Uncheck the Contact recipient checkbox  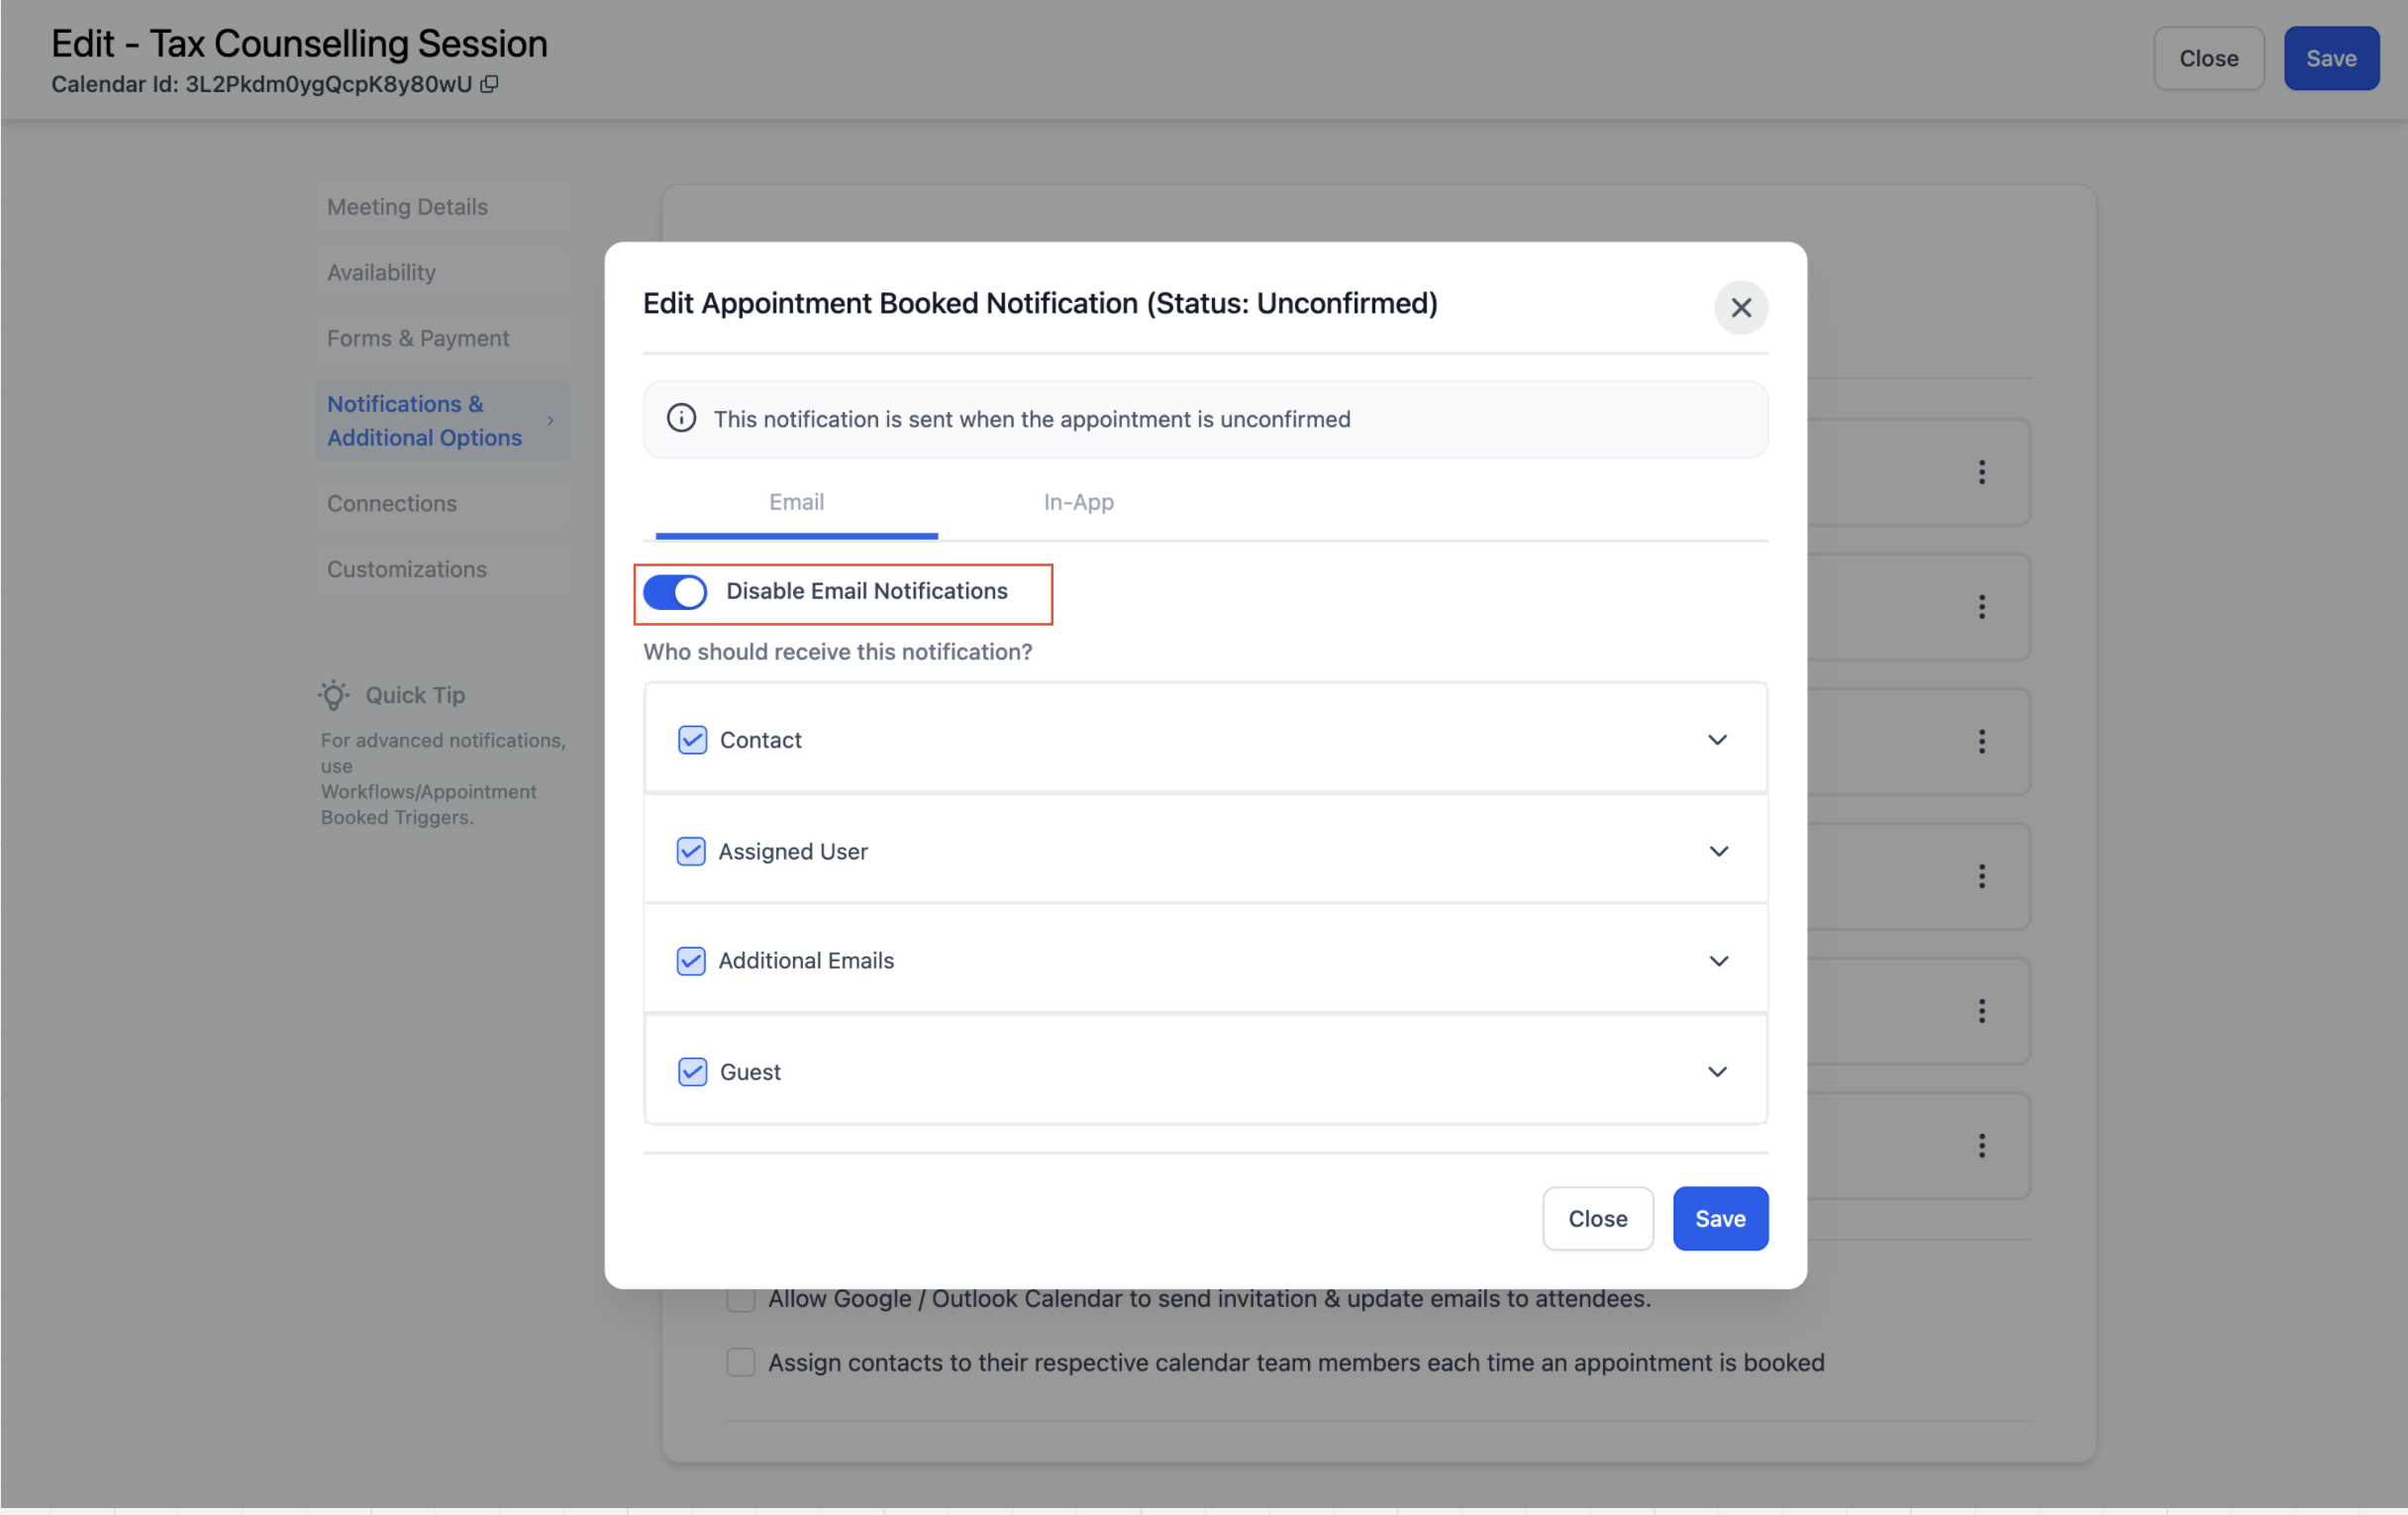click(692, 740)
